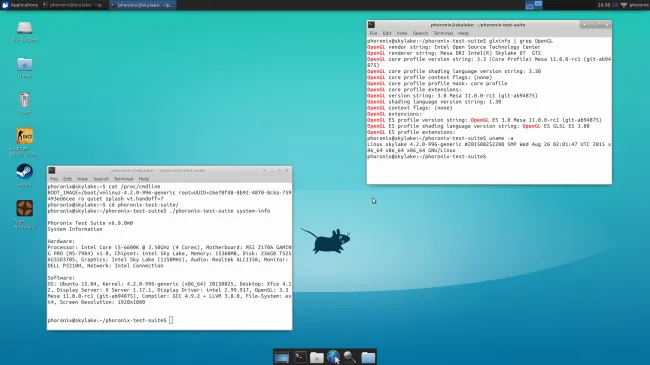This screenshot has width=650, height=365.
Task: Open Edit menu in system-info terminal
Action: click(67, 179)
